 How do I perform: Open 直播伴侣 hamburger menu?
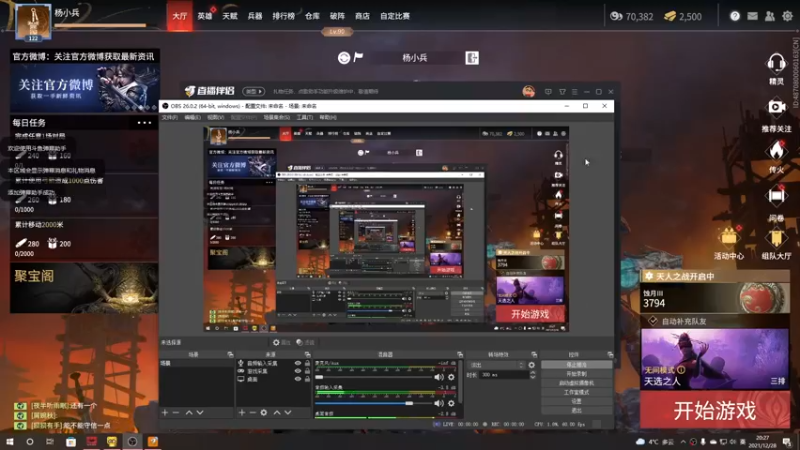click(x=574, y=92)
